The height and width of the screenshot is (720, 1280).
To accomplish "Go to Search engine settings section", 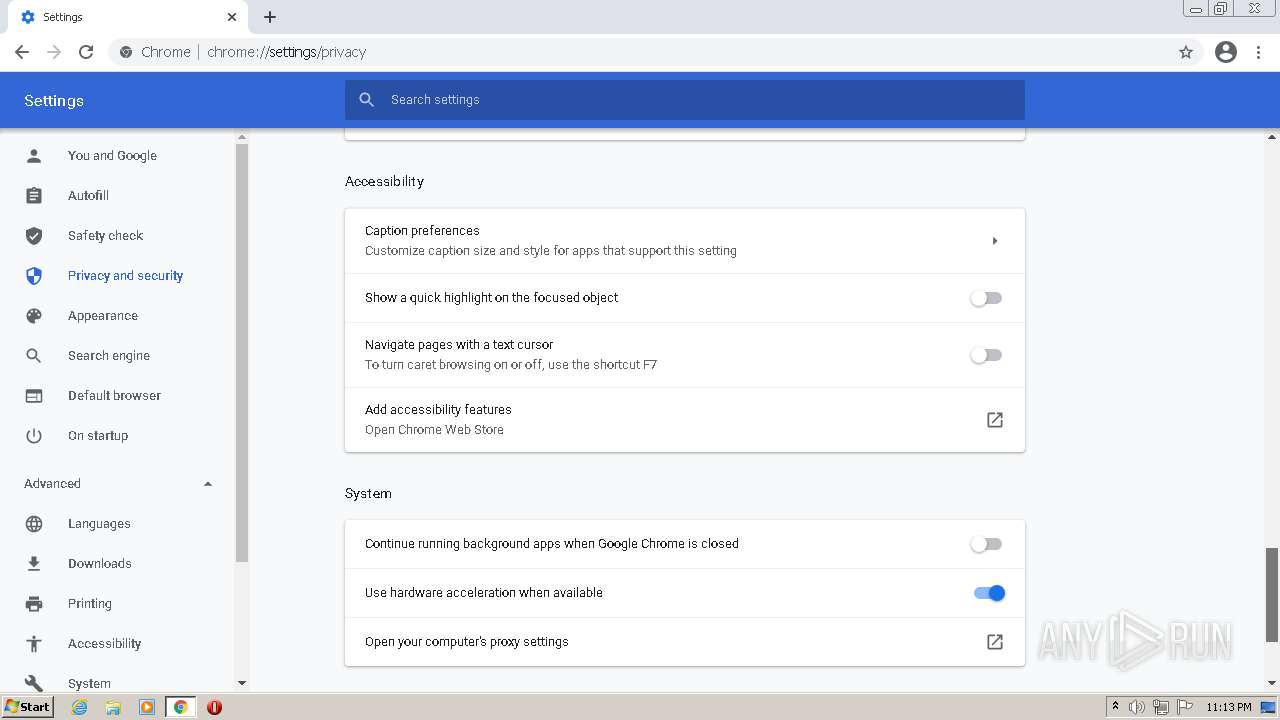I will (x=109, y=356).
